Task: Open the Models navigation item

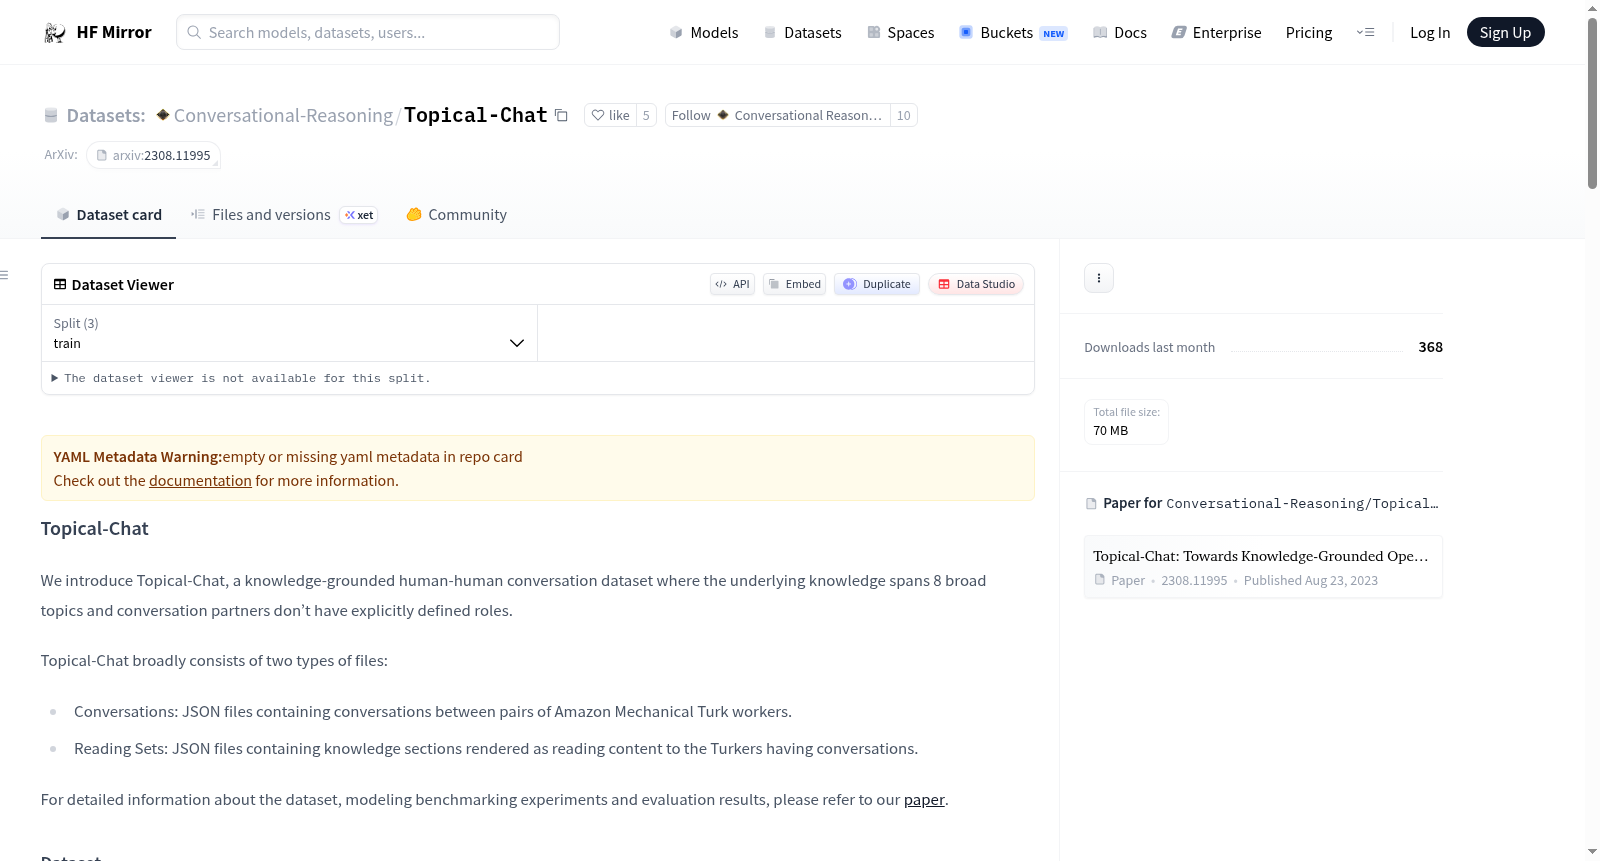Action: (x=704, y=33)
